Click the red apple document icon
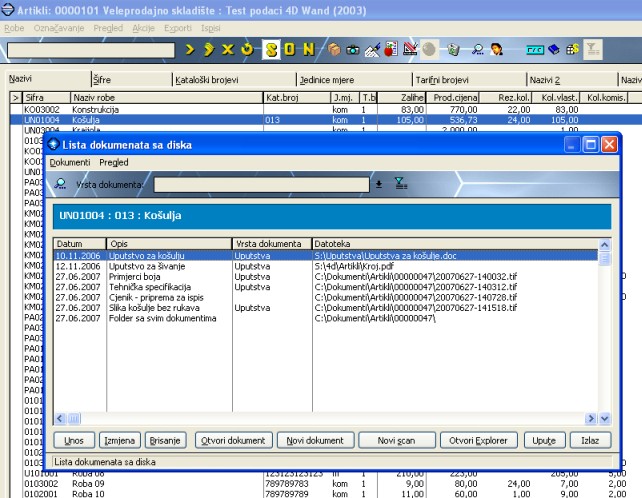 click(391, 50)
